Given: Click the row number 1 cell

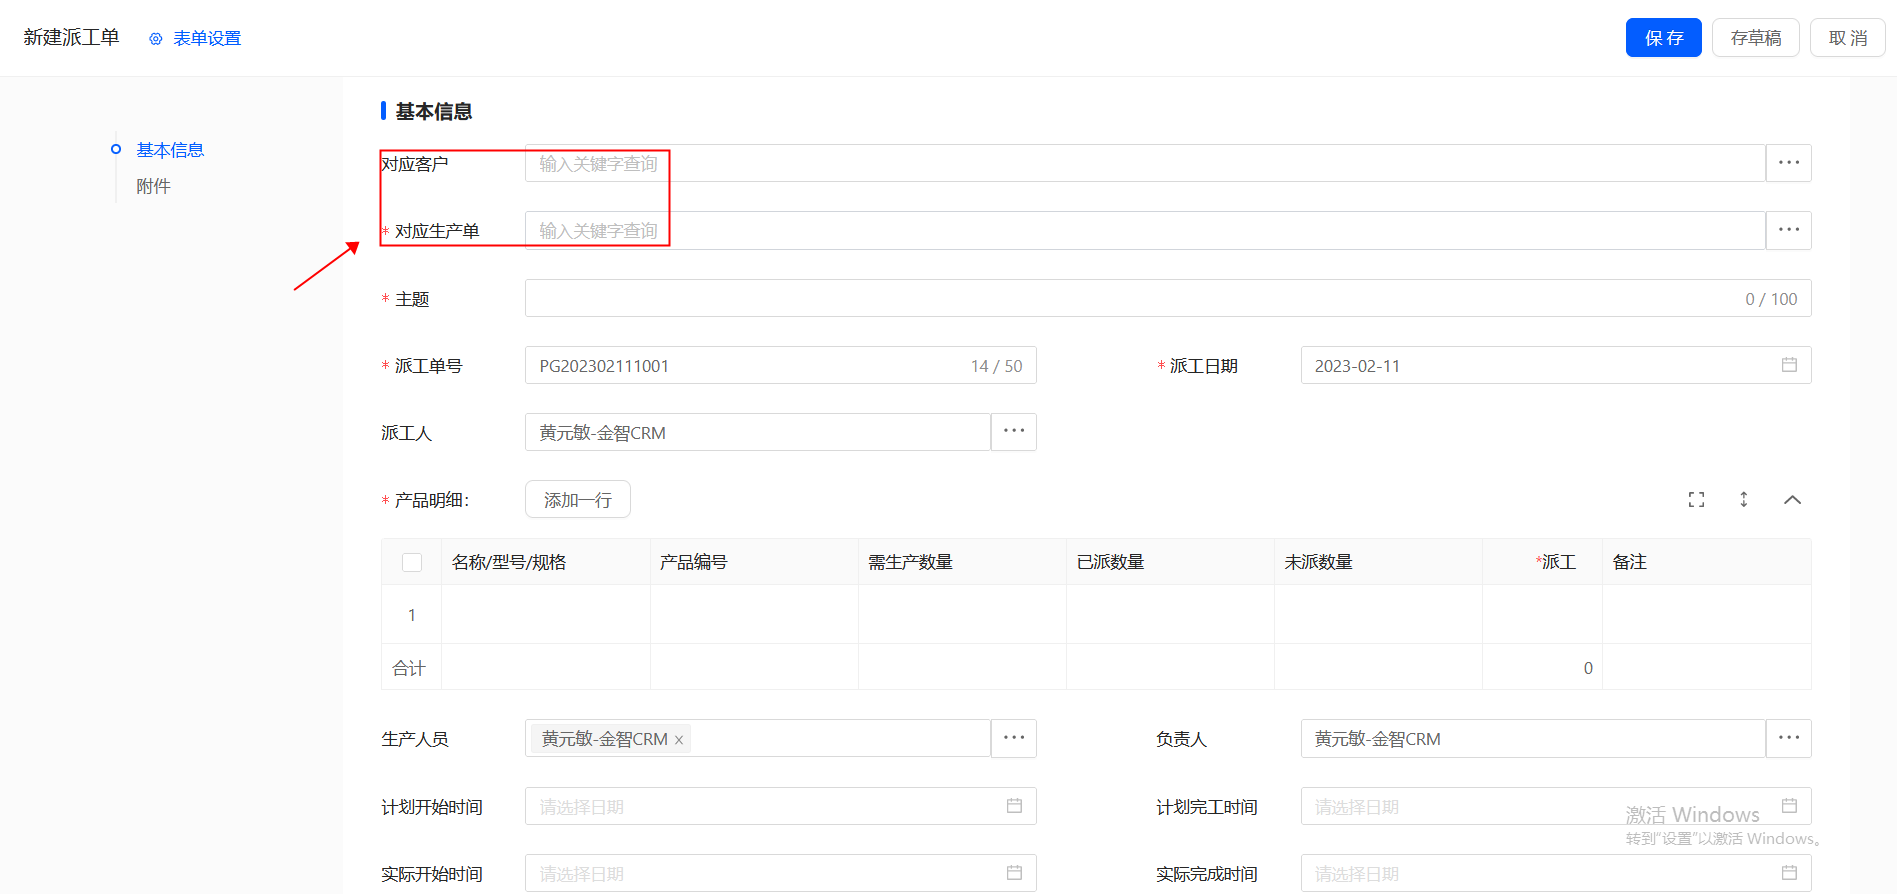Looking at the screenshot, I should (x=411, y=615).
